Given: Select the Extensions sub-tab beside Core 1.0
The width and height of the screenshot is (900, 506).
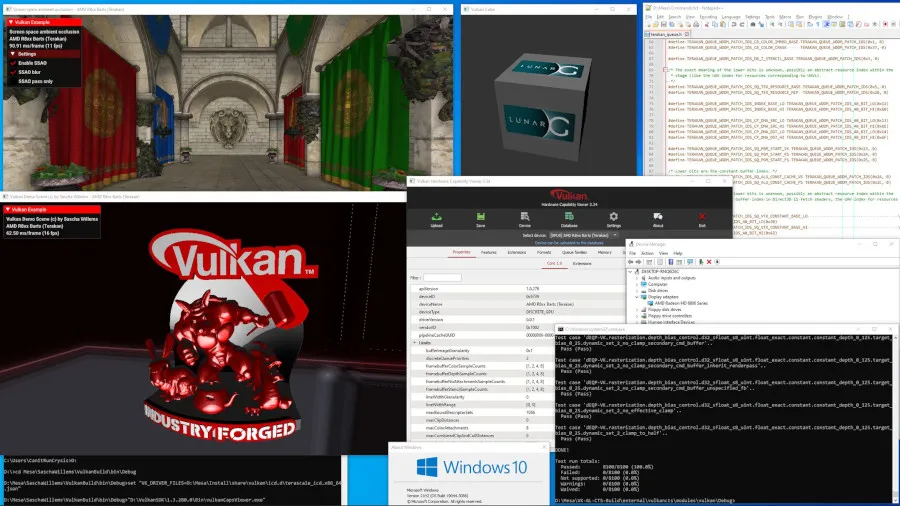Looking at the screenshot, I should (581, 263).
